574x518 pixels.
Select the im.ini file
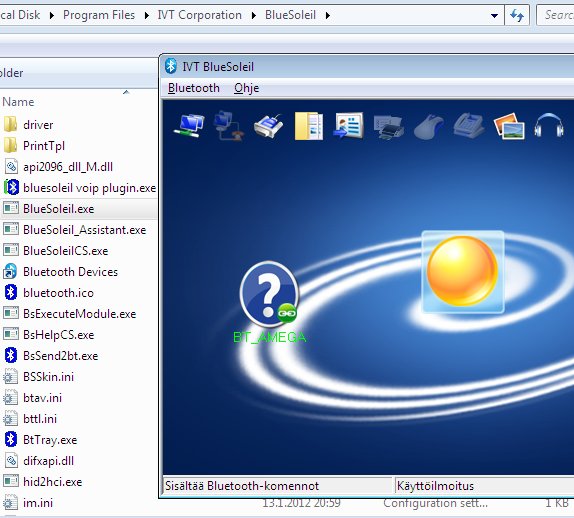click(x=38, y=503)
